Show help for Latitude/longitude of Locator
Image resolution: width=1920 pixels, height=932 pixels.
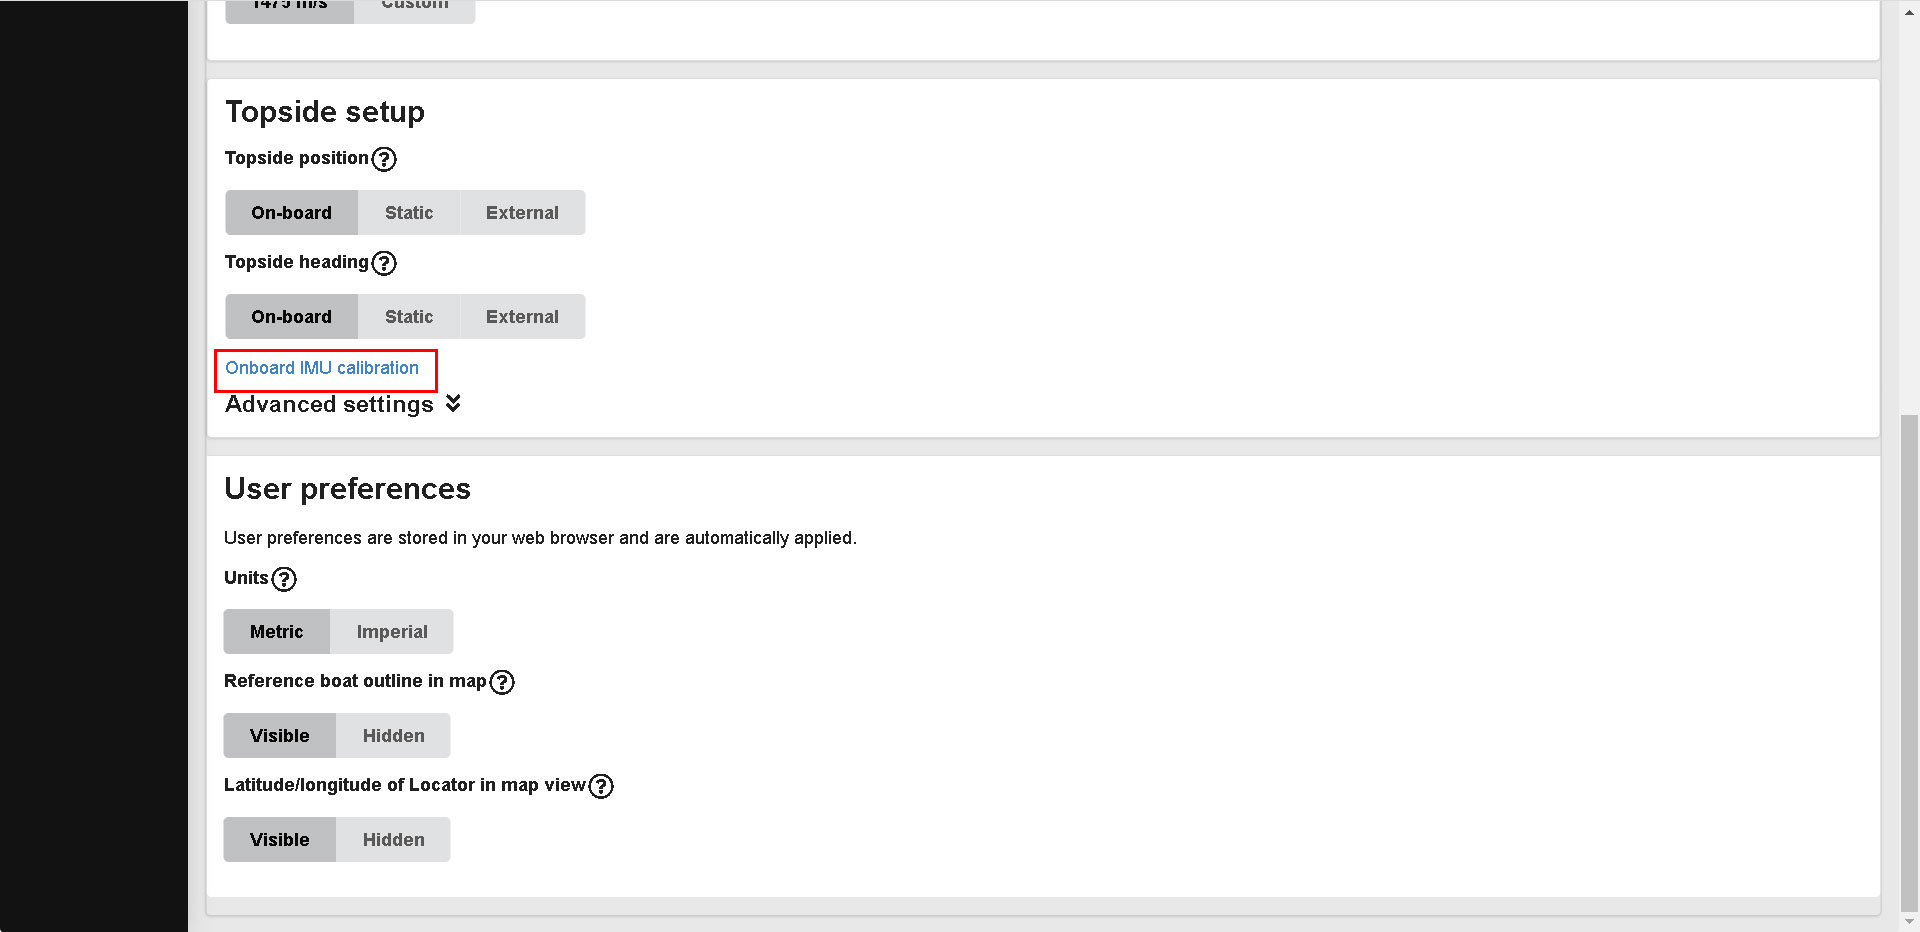[601, 786]
